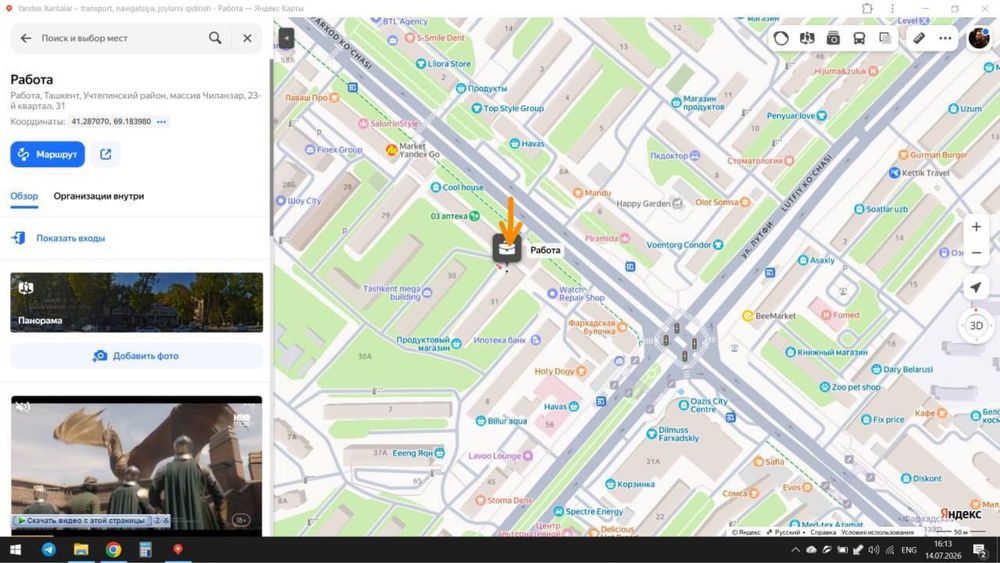Share the place via the share icon

(x=105, y=154)
